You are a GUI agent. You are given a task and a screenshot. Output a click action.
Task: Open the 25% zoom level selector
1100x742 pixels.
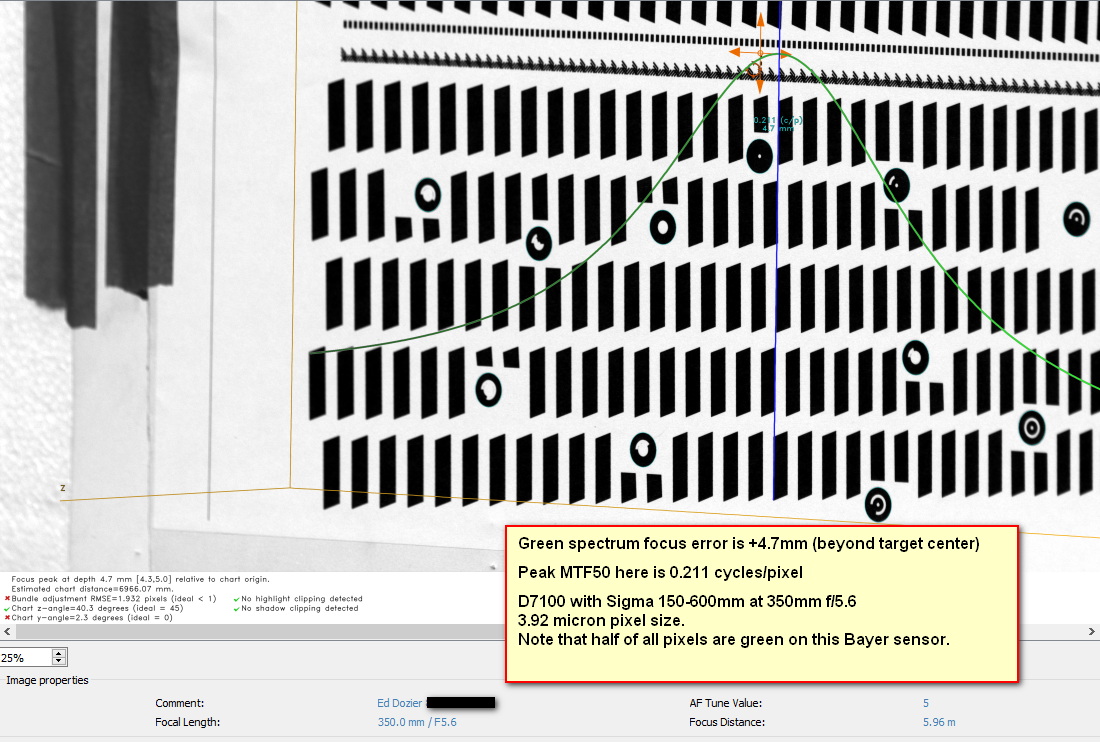click(22, 657)
